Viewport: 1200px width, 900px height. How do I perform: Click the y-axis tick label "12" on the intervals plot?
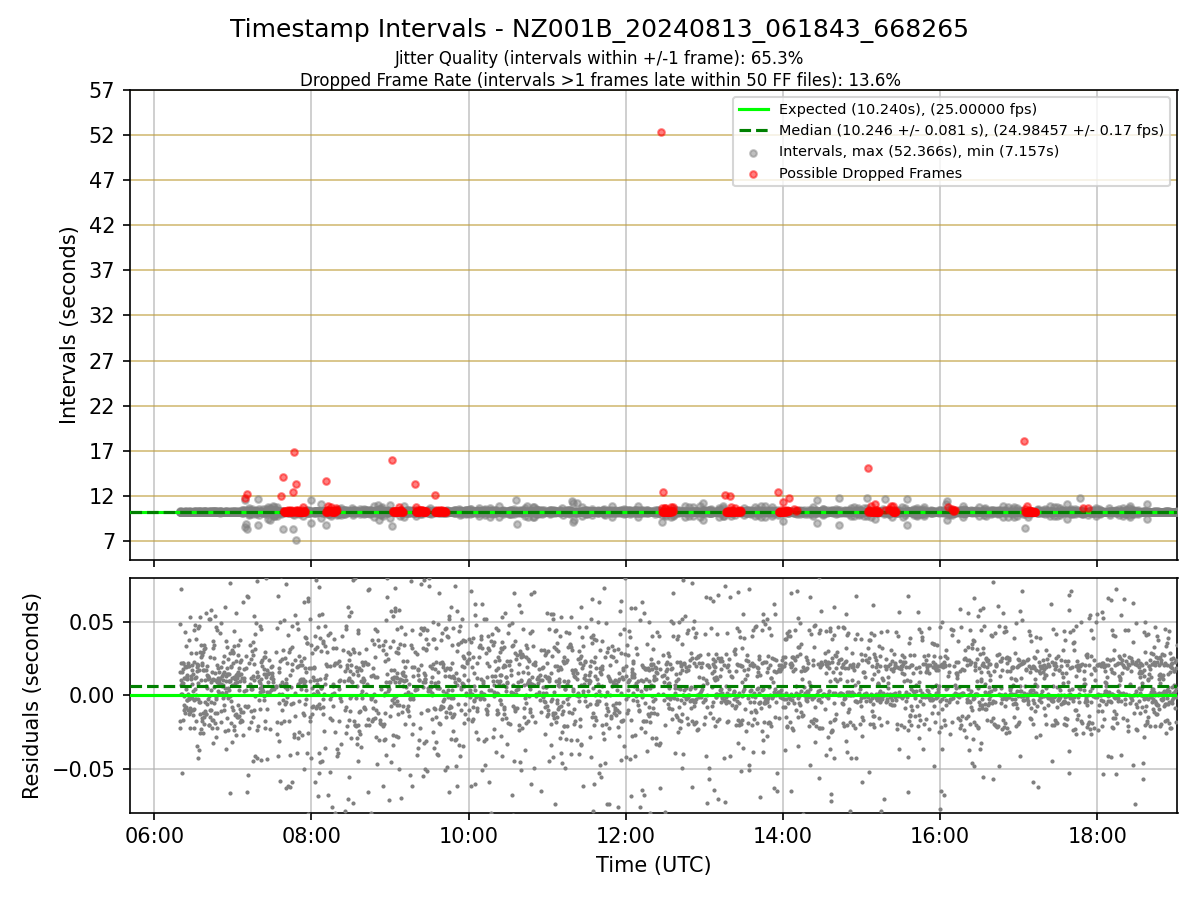104,496
